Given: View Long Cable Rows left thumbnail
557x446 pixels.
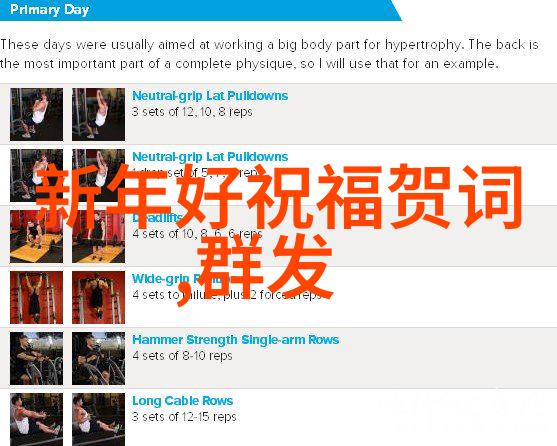Looking at the screenshot, I should pos(37,419).
